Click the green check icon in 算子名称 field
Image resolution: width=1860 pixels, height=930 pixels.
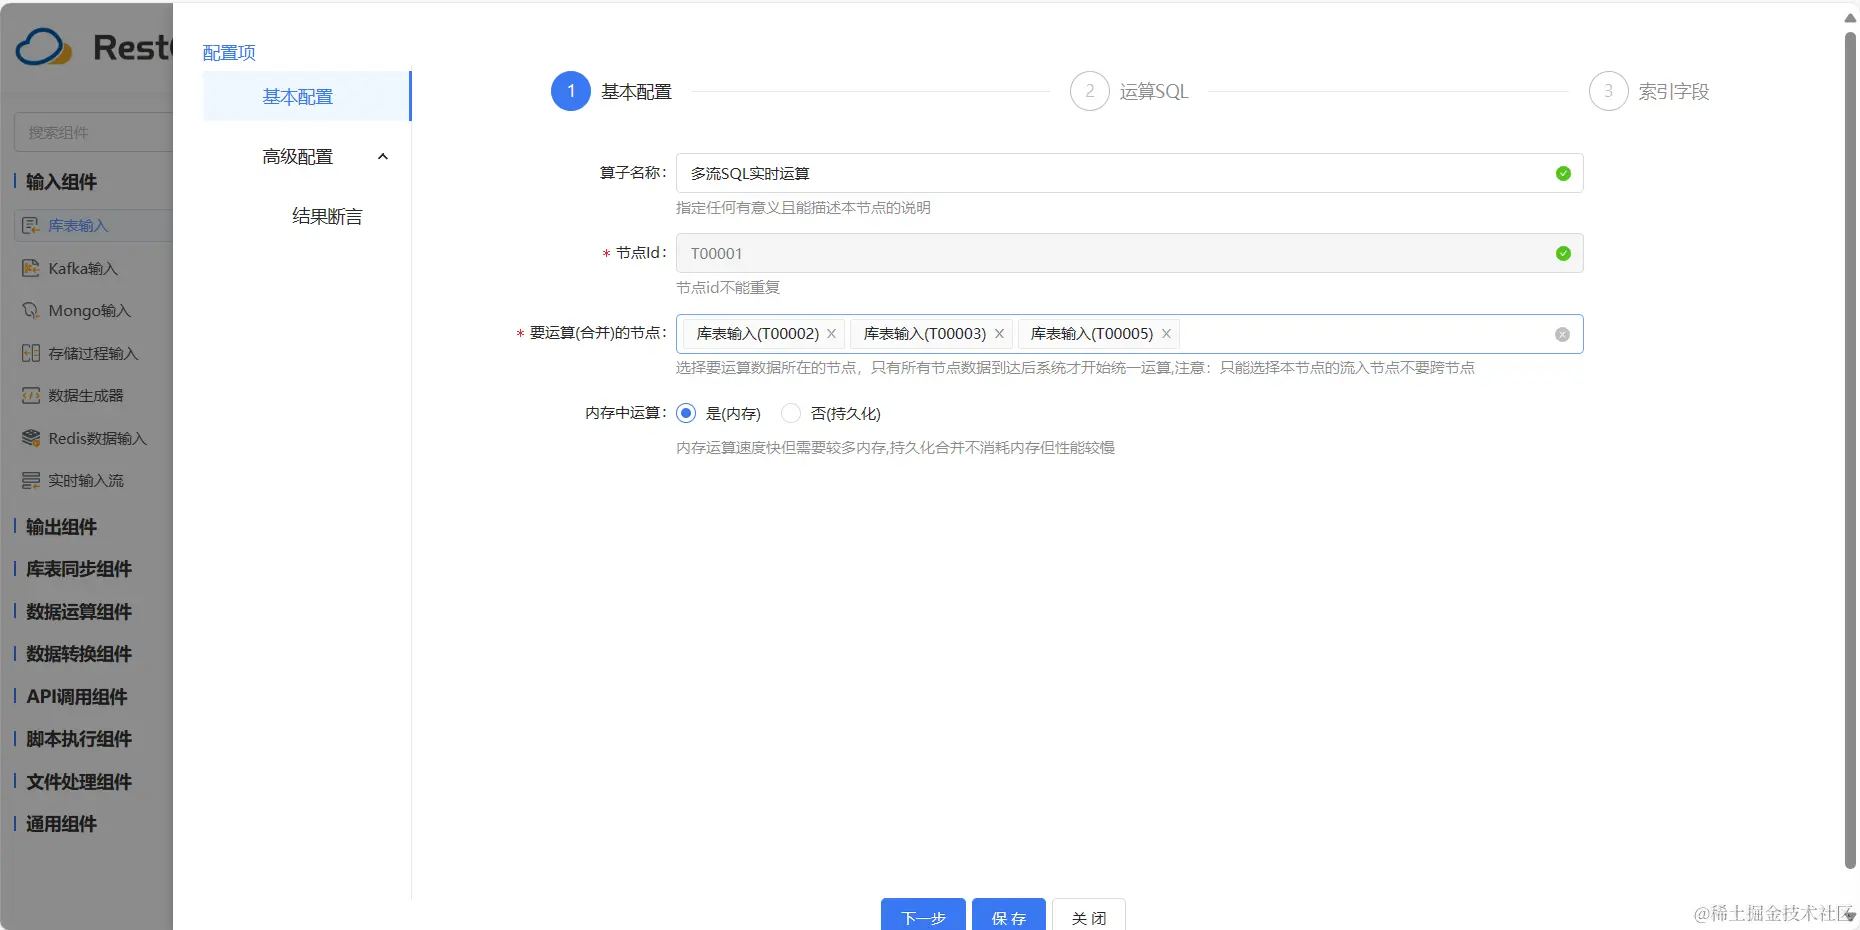coord(1563,174)
